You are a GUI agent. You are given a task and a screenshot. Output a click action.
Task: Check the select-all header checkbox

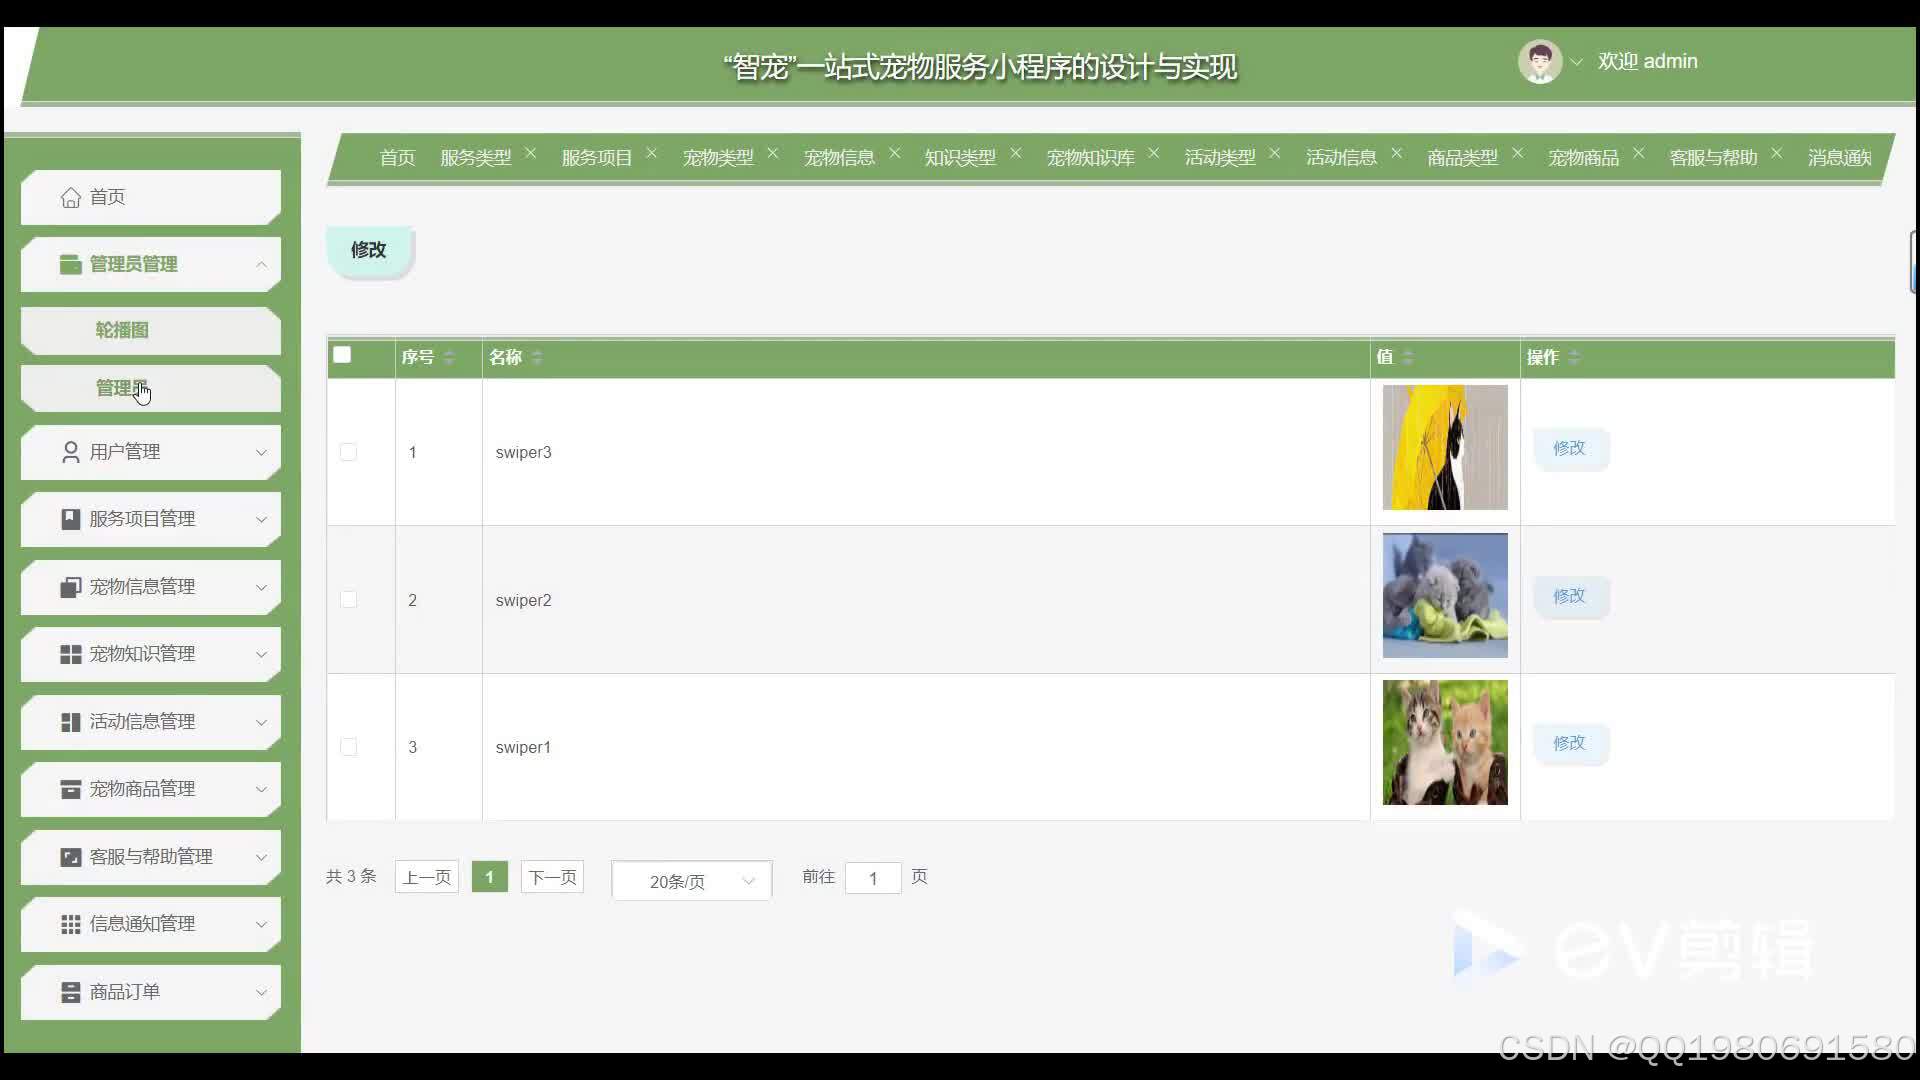[x=342, y=355]
